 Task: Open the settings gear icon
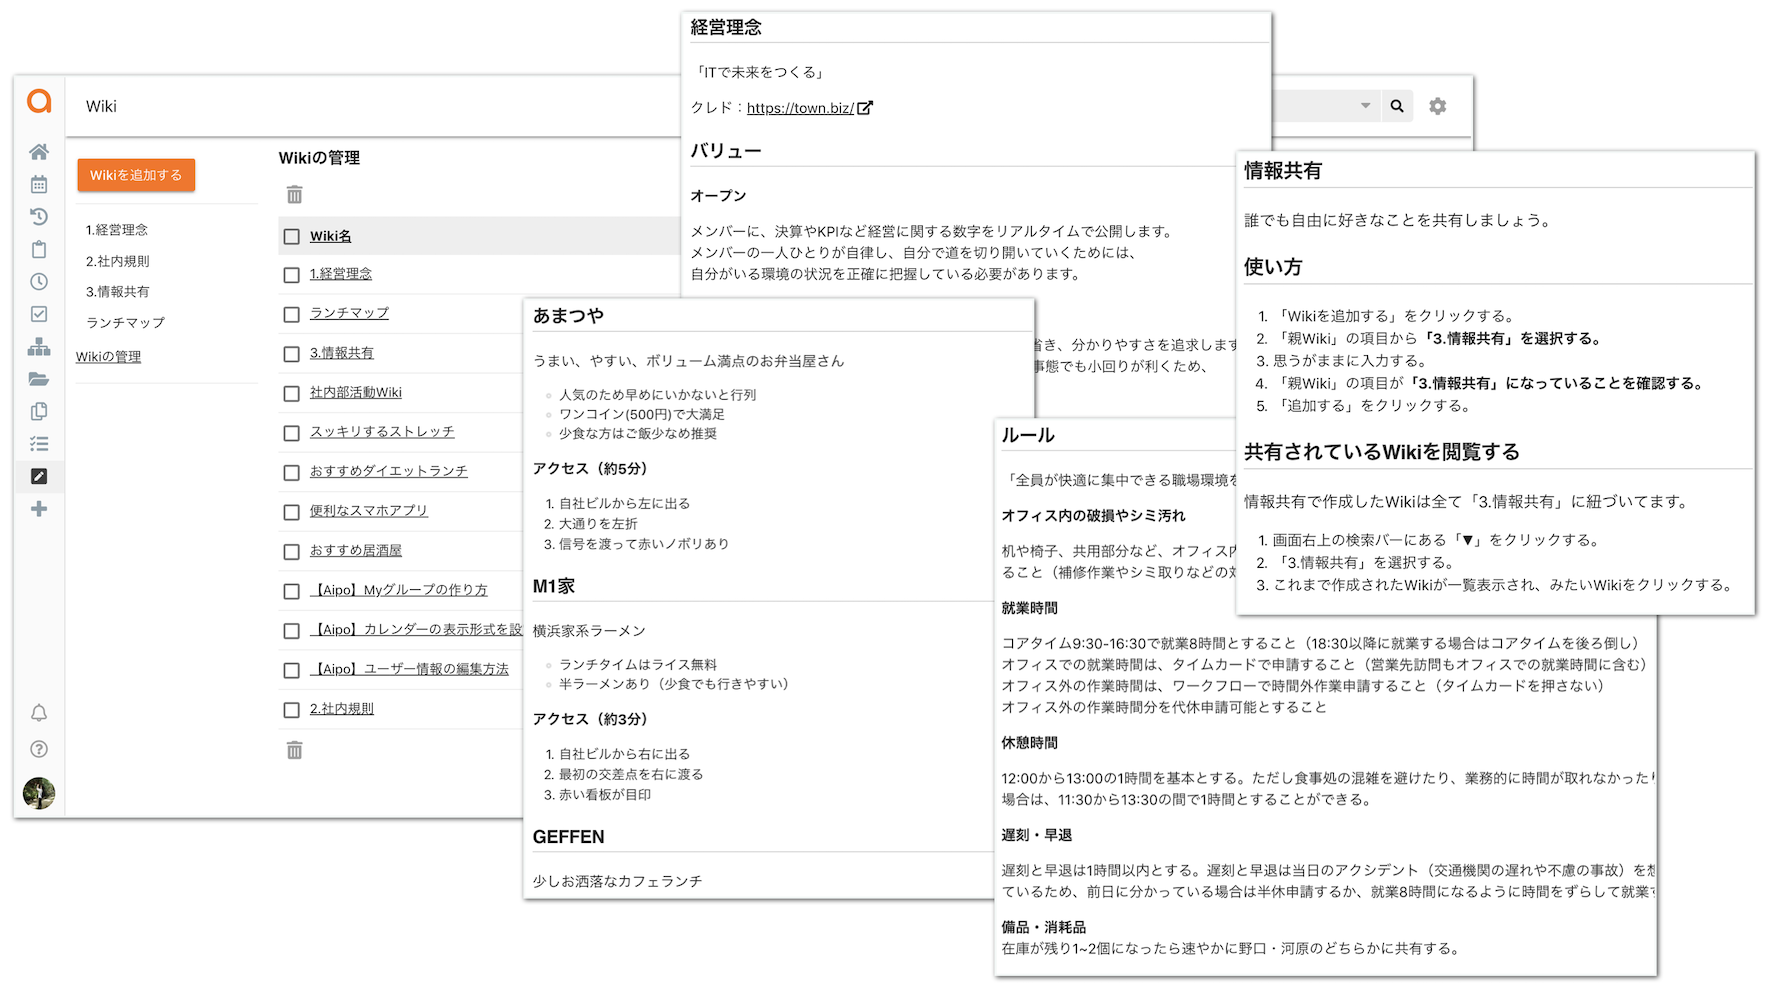tap(1438, 106)
